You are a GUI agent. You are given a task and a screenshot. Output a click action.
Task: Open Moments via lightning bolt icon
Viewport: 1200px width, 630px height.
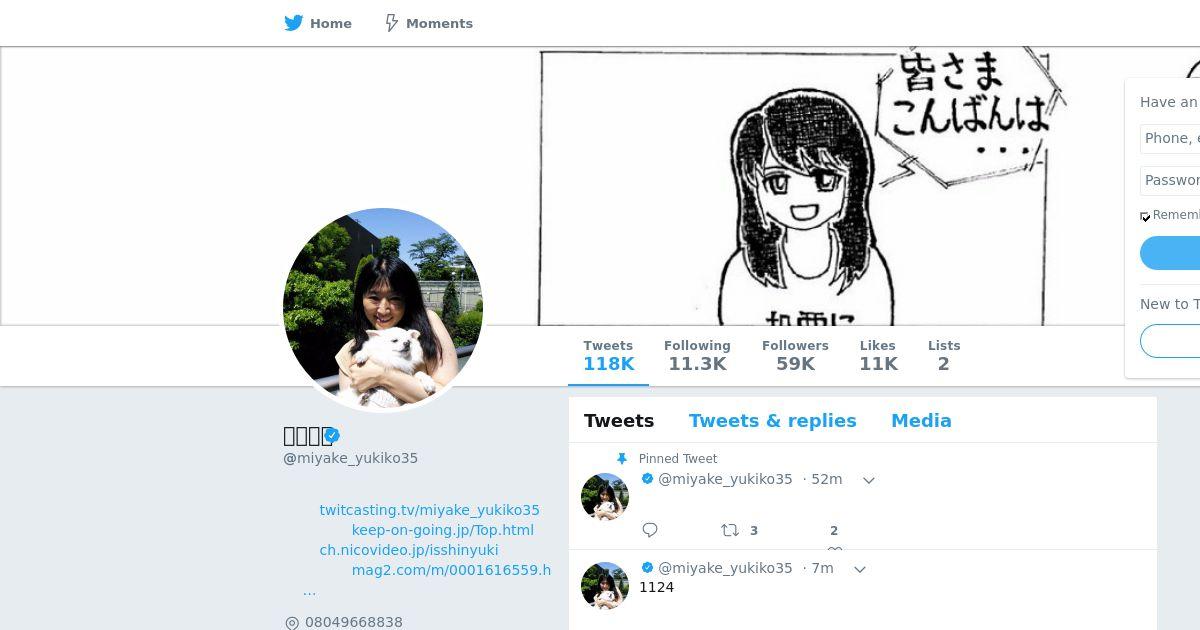tap(392, 23)
